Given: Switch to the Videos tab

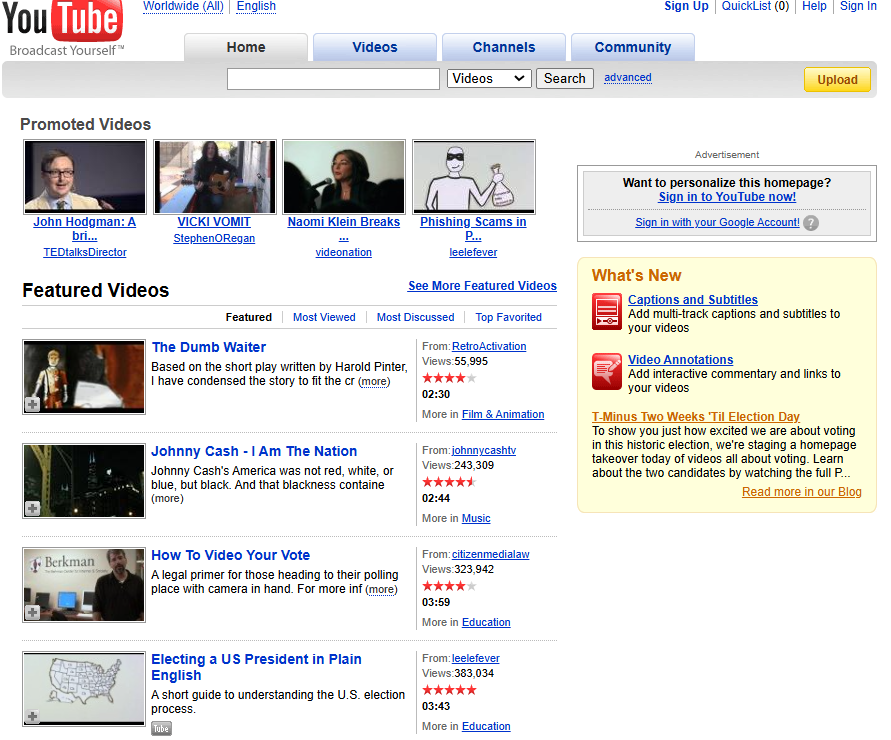Looking at the screenshot, I should click(375, 47).
